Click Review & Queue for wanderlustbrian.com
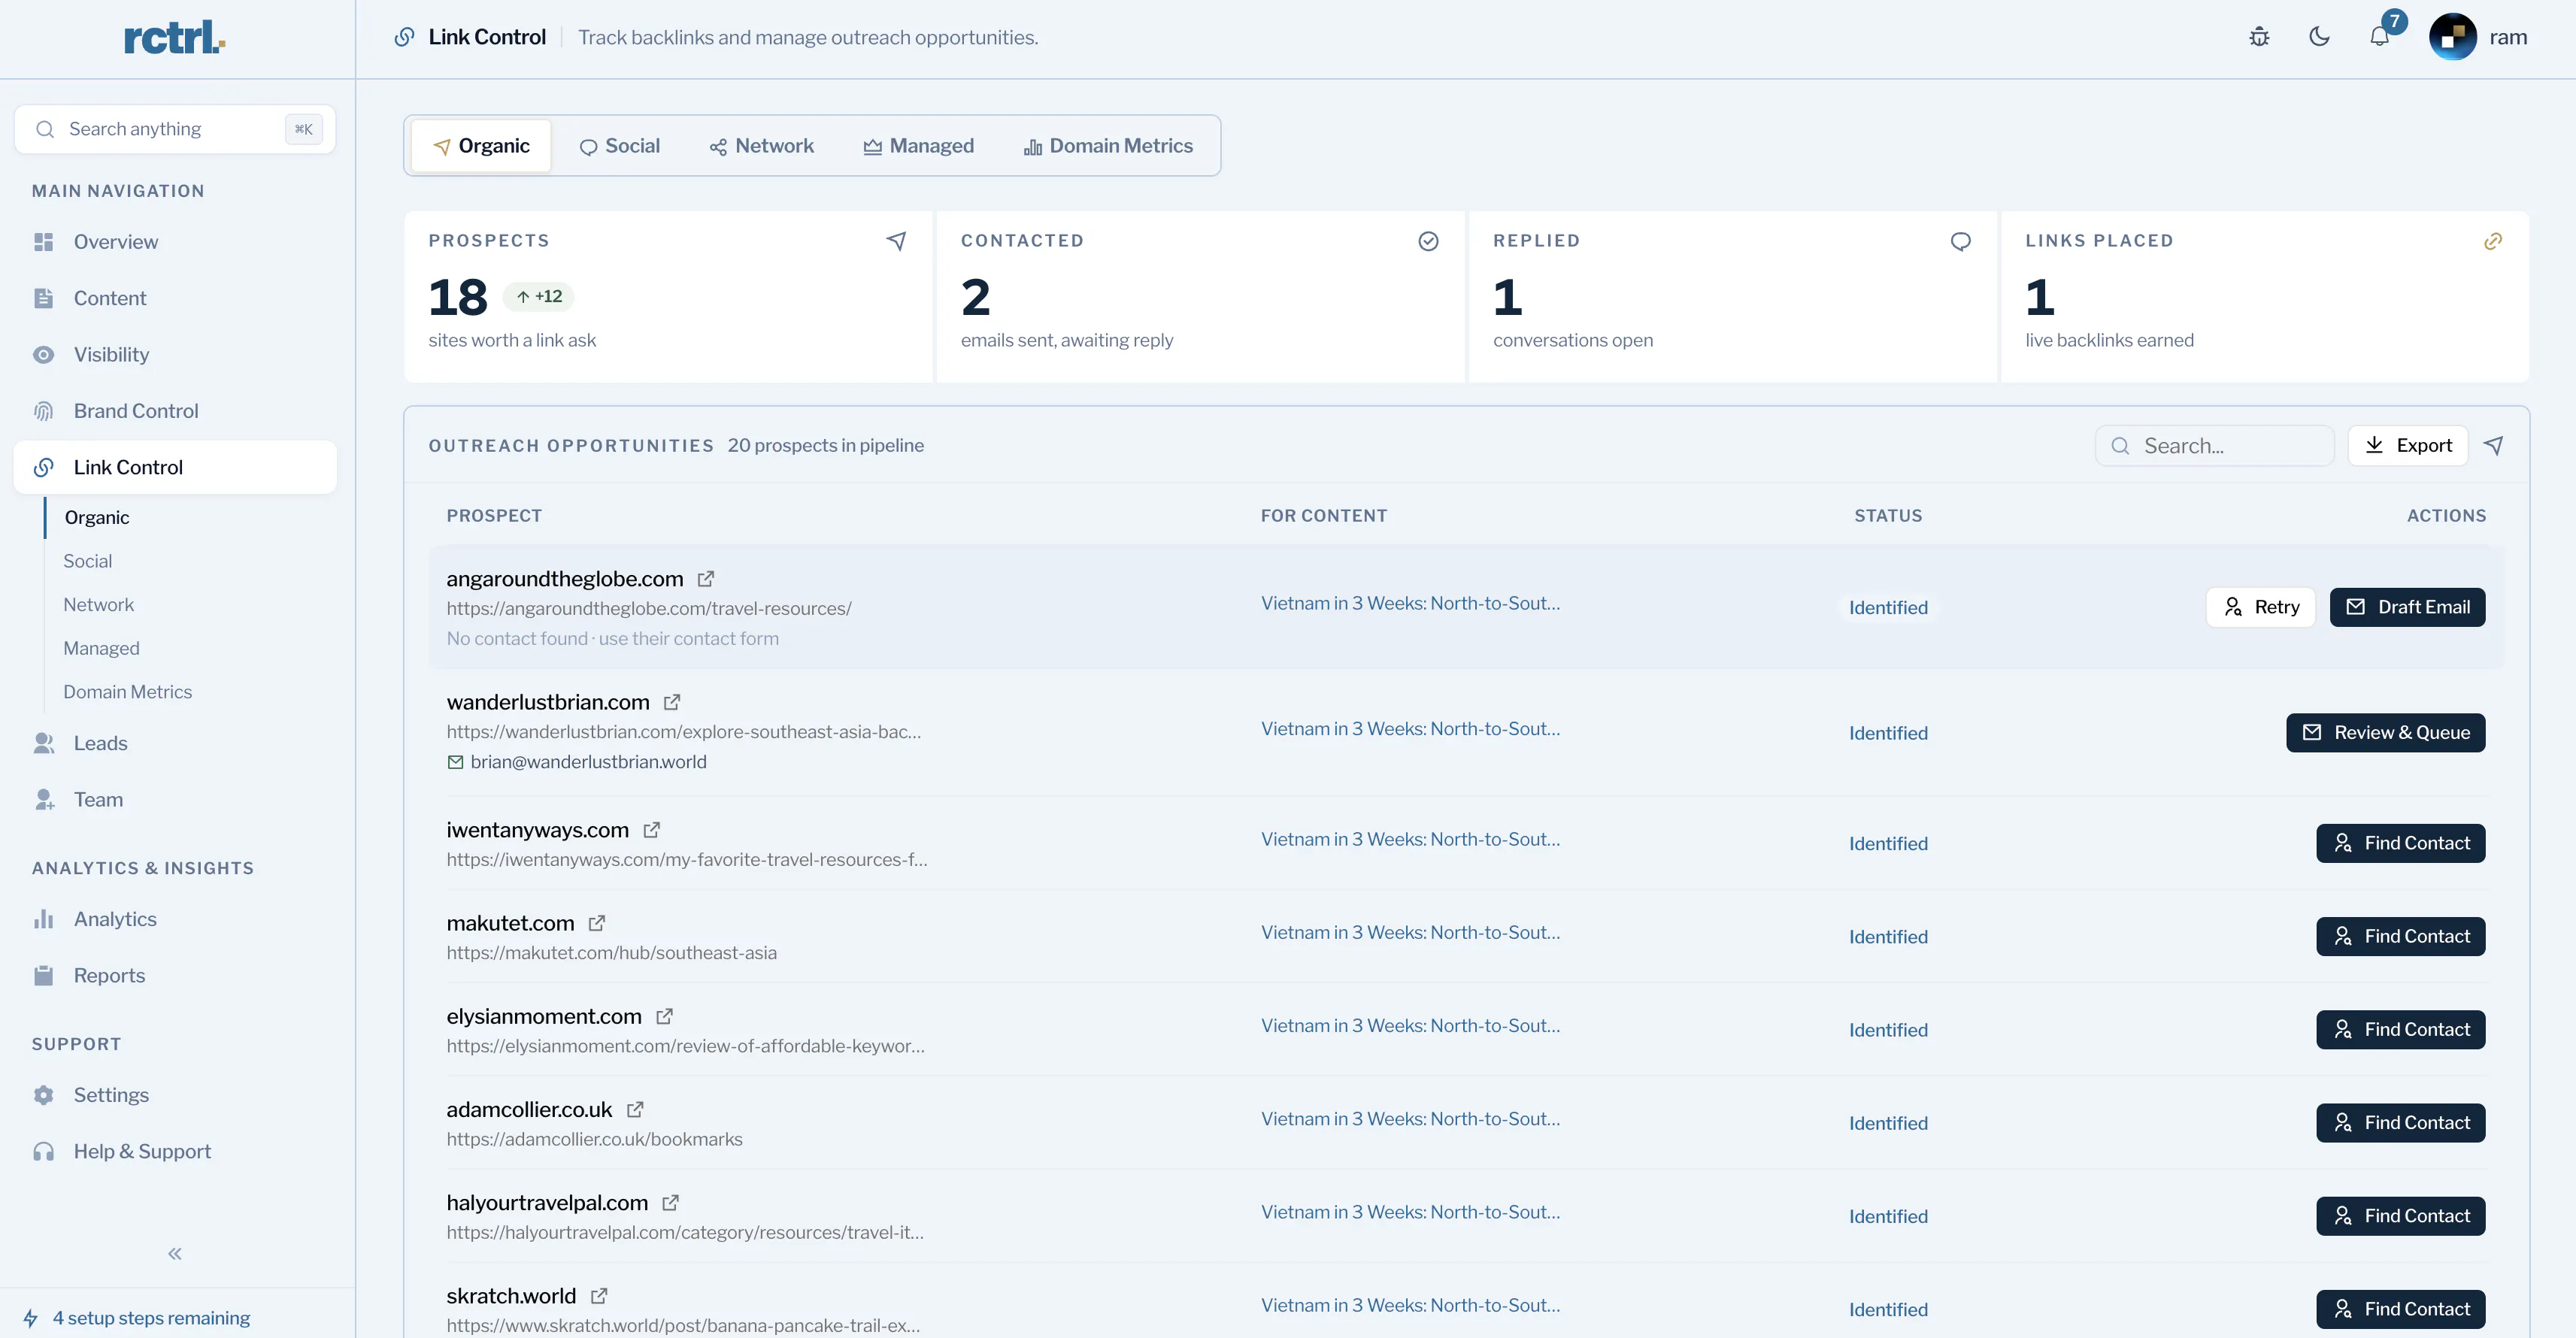The width and height of the screenshot is (2576, 1338). pos(2385,733)
